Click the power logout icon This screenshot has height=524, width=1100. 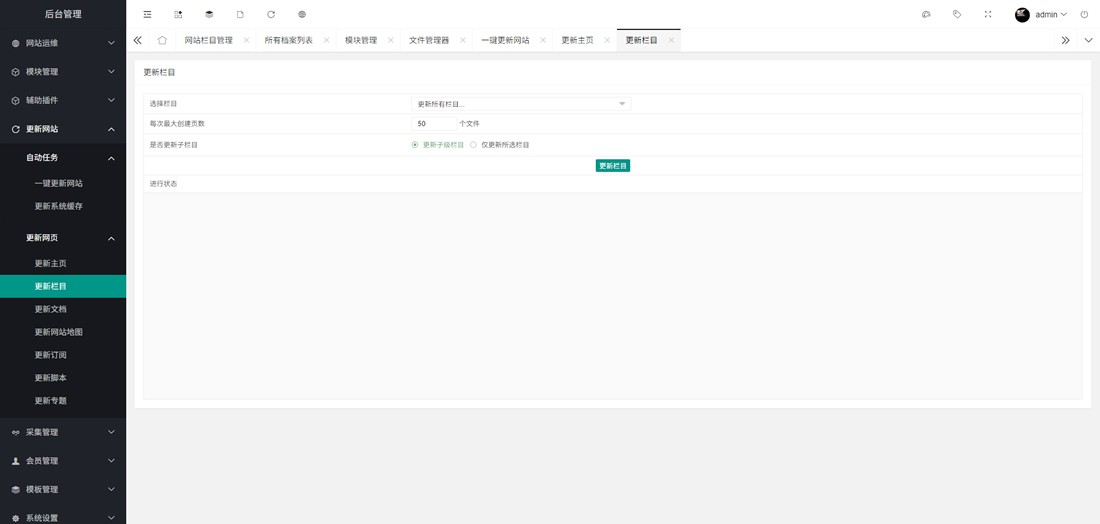point(1084,15)
